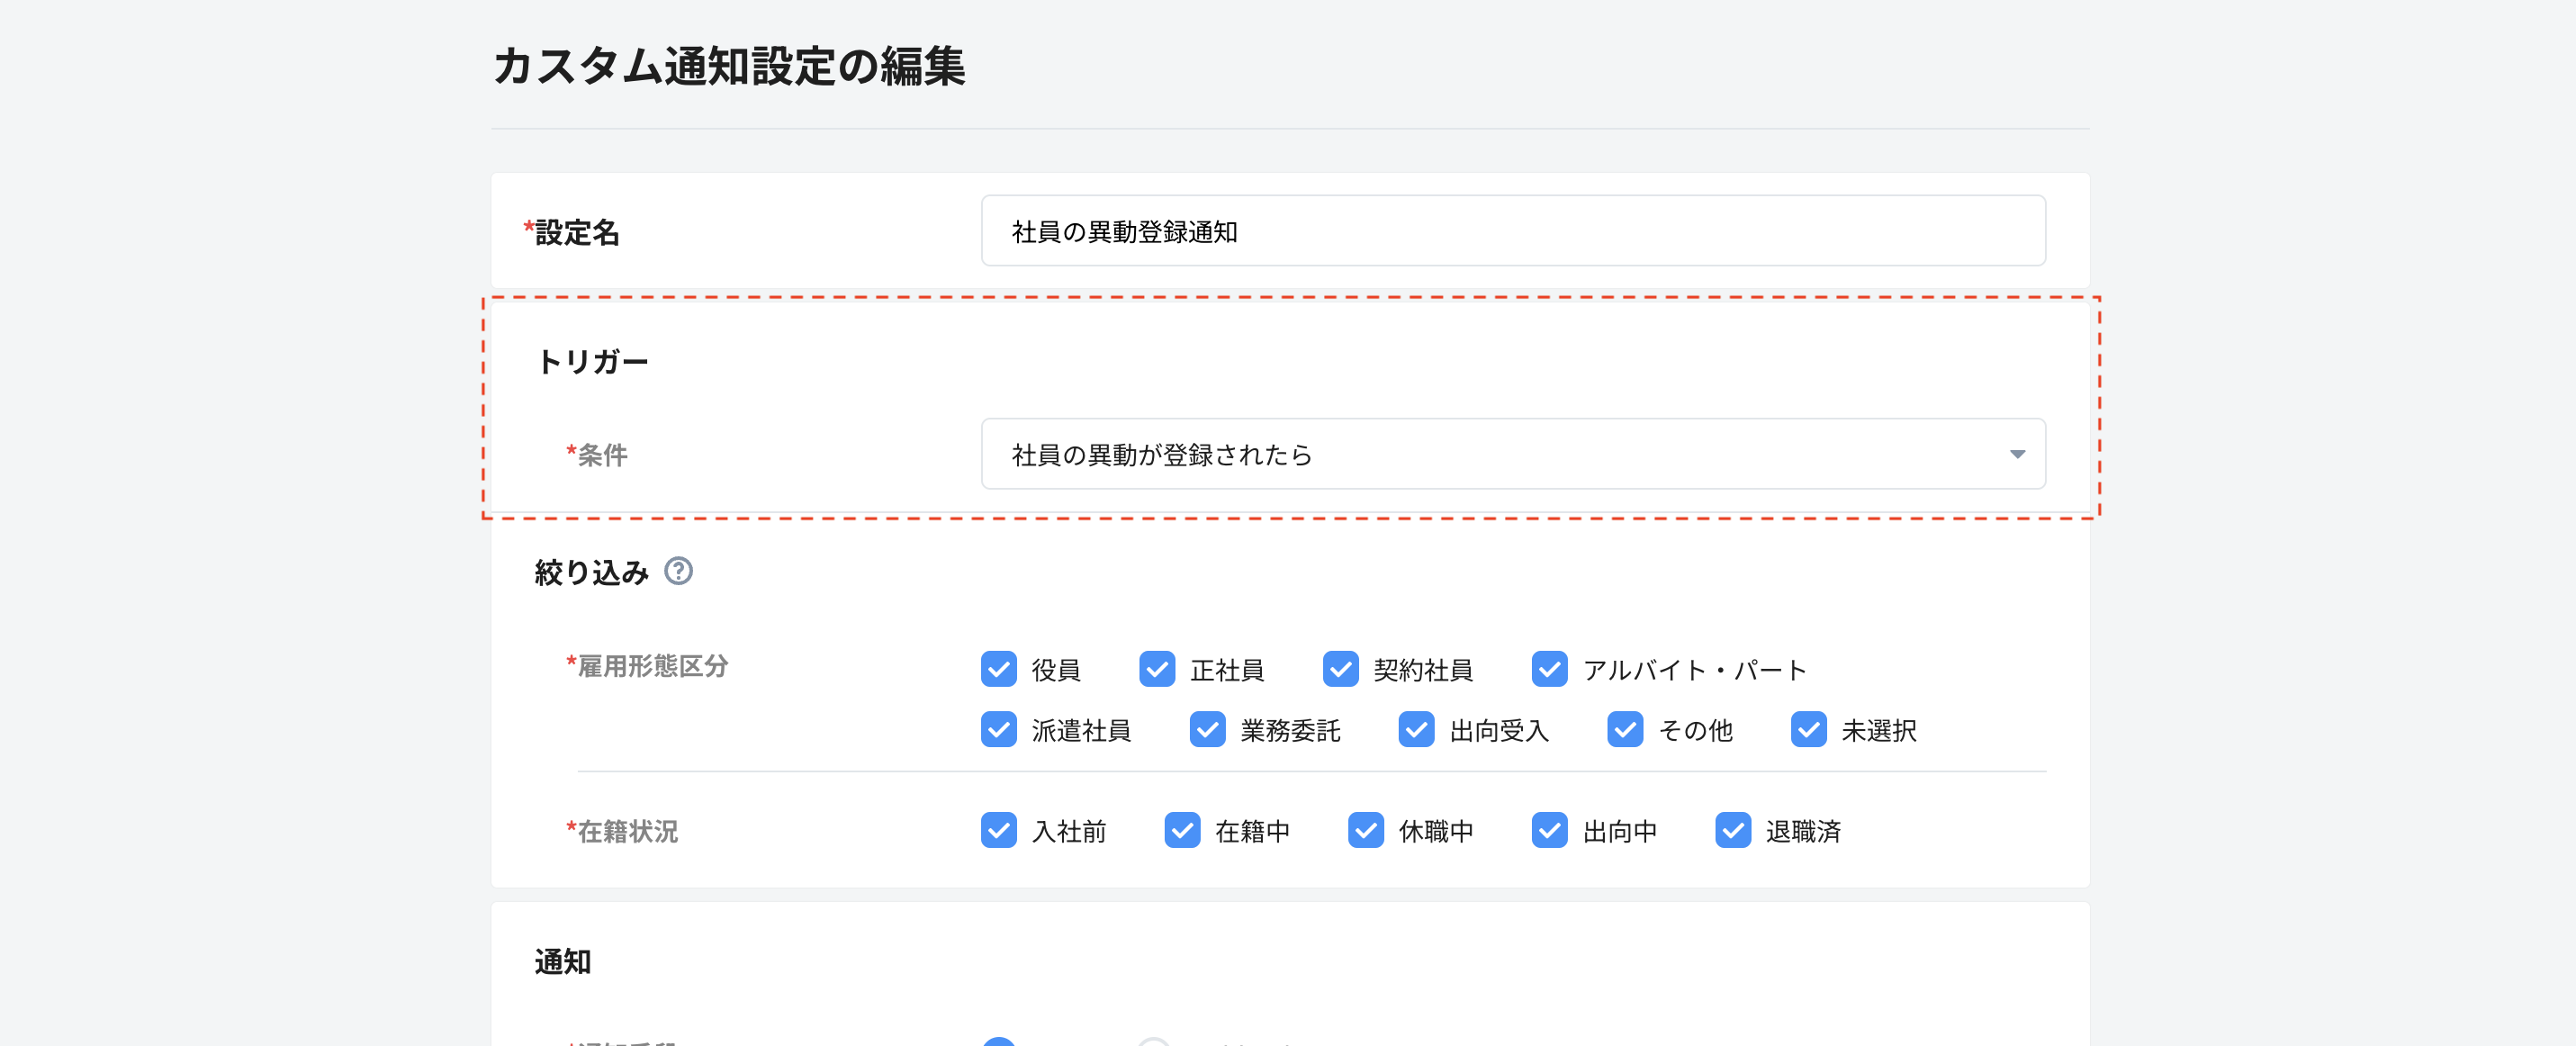Toggle off the 出向中 checkbox

tap(1549, 830)
